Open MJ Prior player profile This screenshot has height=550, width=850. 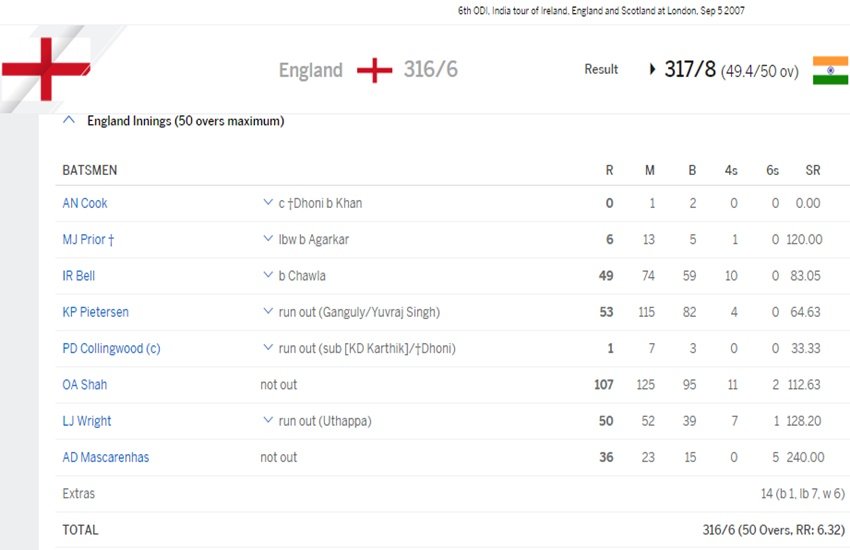click(x=89, y=239)
